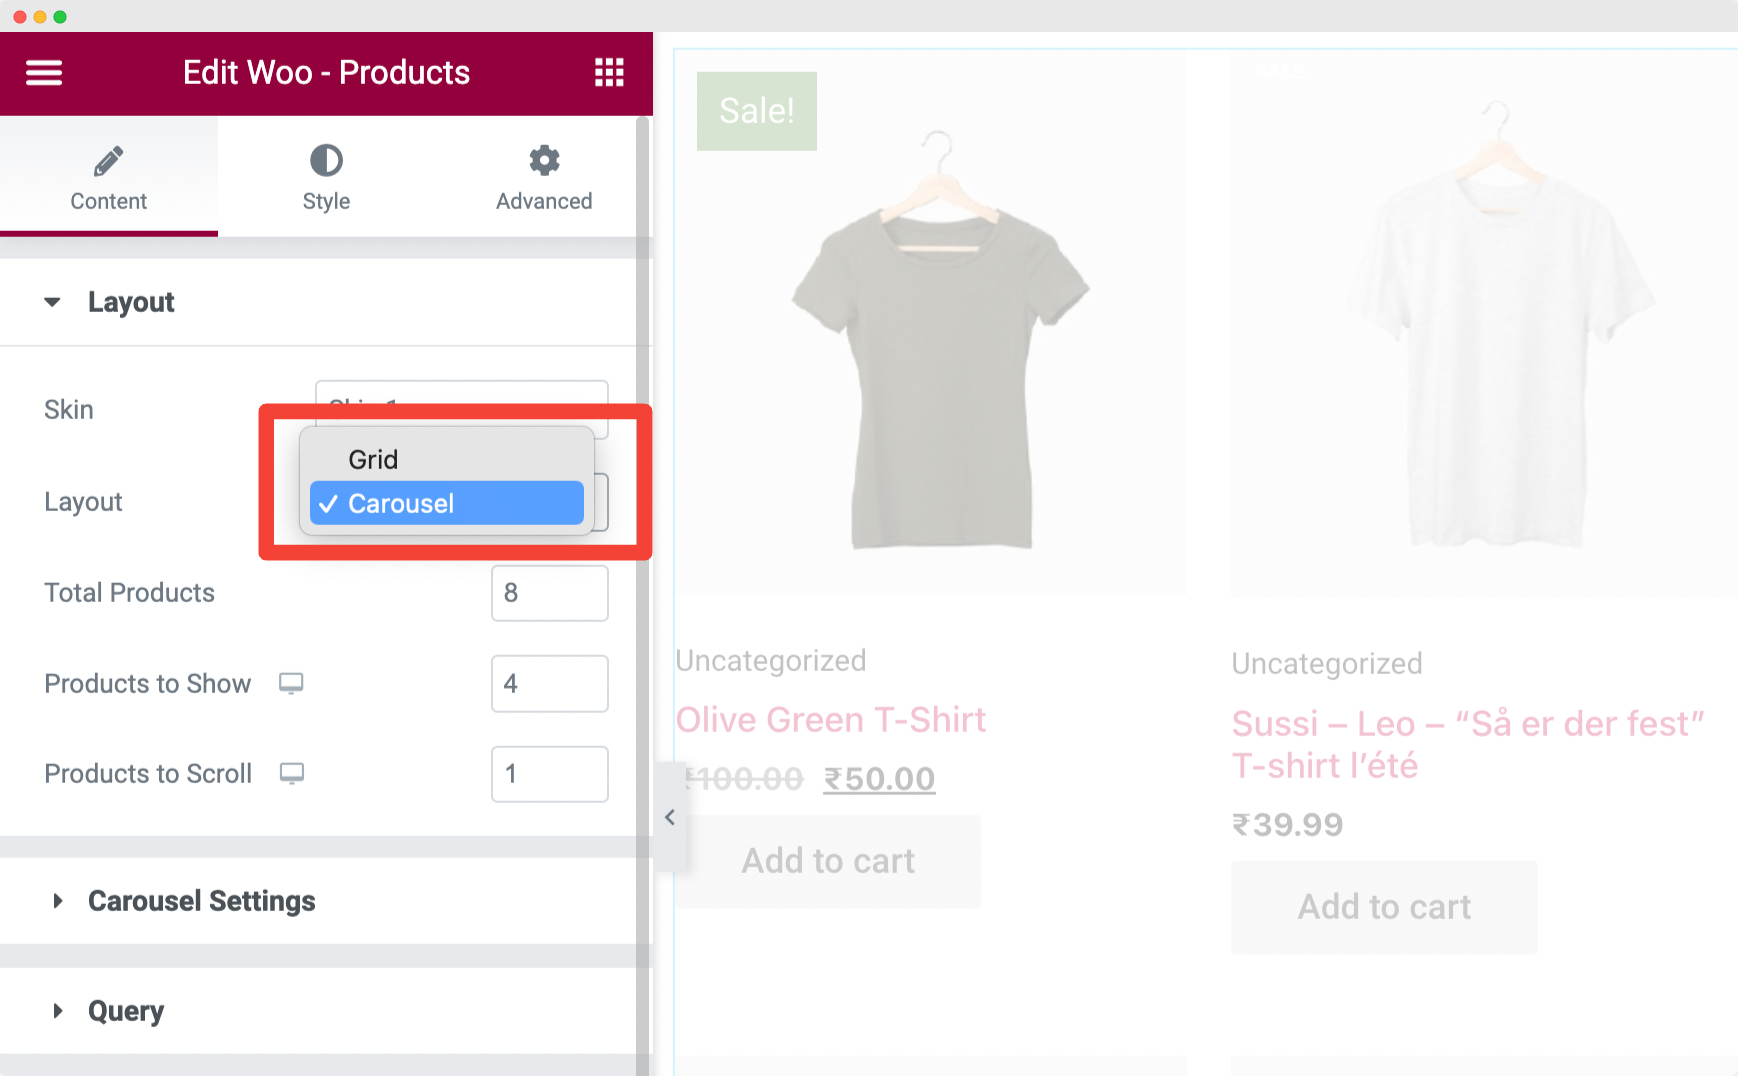Open the Elementor hamburger menu

pos(44,72)
